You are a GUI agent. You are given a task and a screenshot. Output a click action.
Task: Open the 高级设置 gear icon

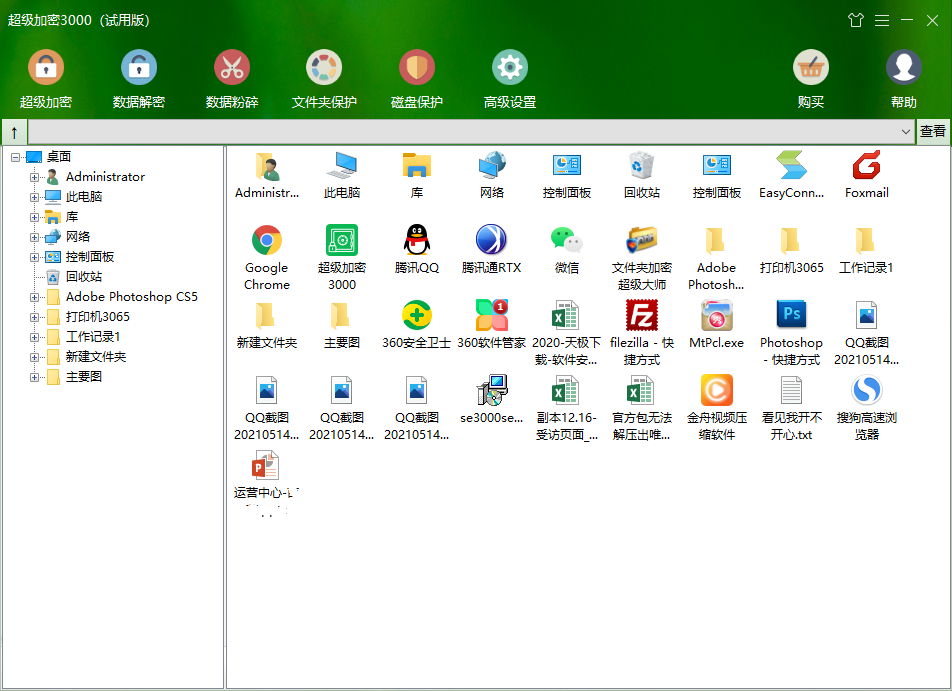coord(509,68)
